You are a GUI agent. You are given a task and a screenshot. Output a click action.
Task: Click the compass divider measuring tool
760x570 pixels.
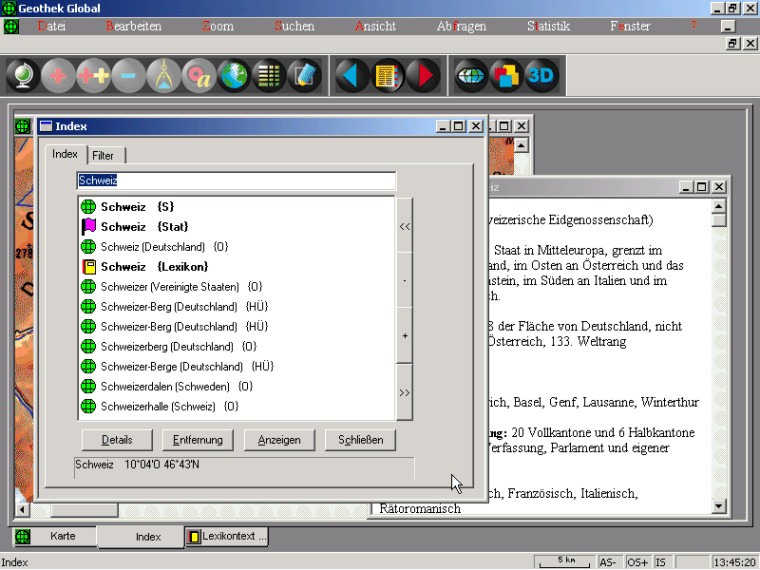click(x=164, y=77)
